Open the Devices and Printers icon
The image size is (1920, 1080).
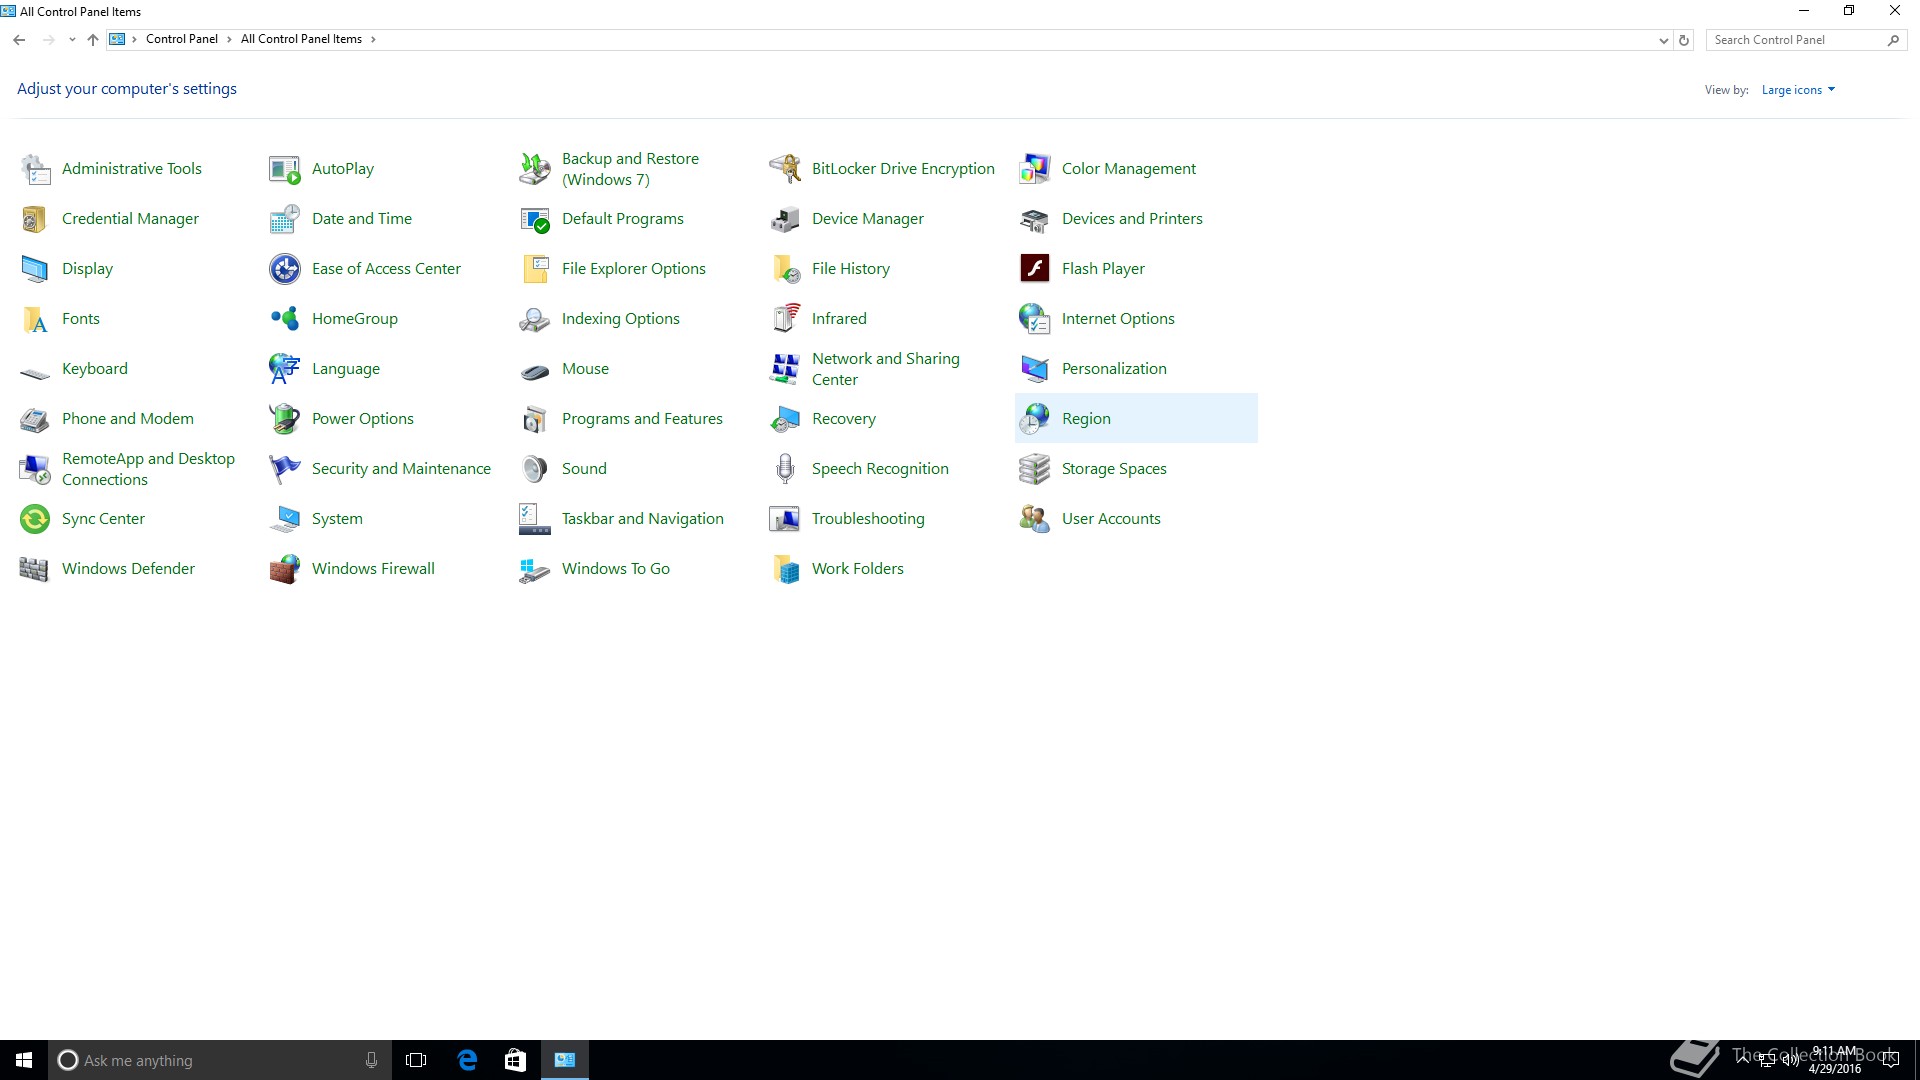[x=1035, y=219]
